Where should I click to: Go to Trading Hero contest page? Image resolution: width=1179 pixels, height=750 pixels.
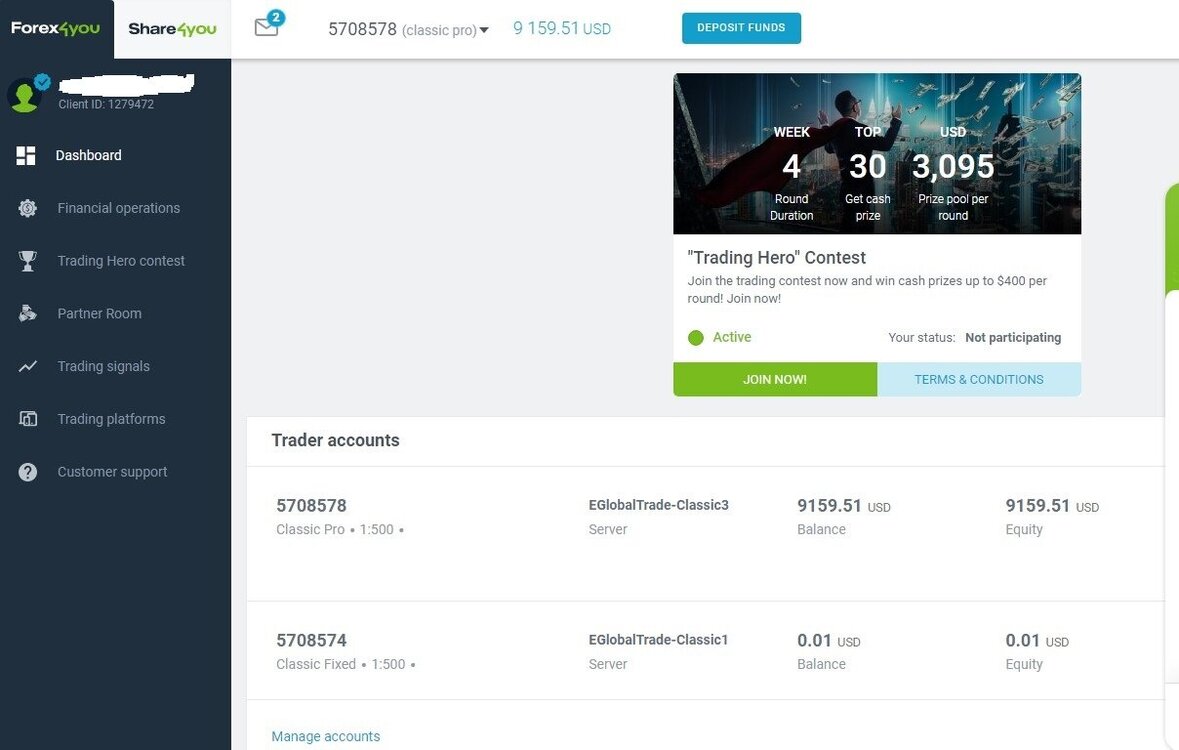(x=121, y=261)
